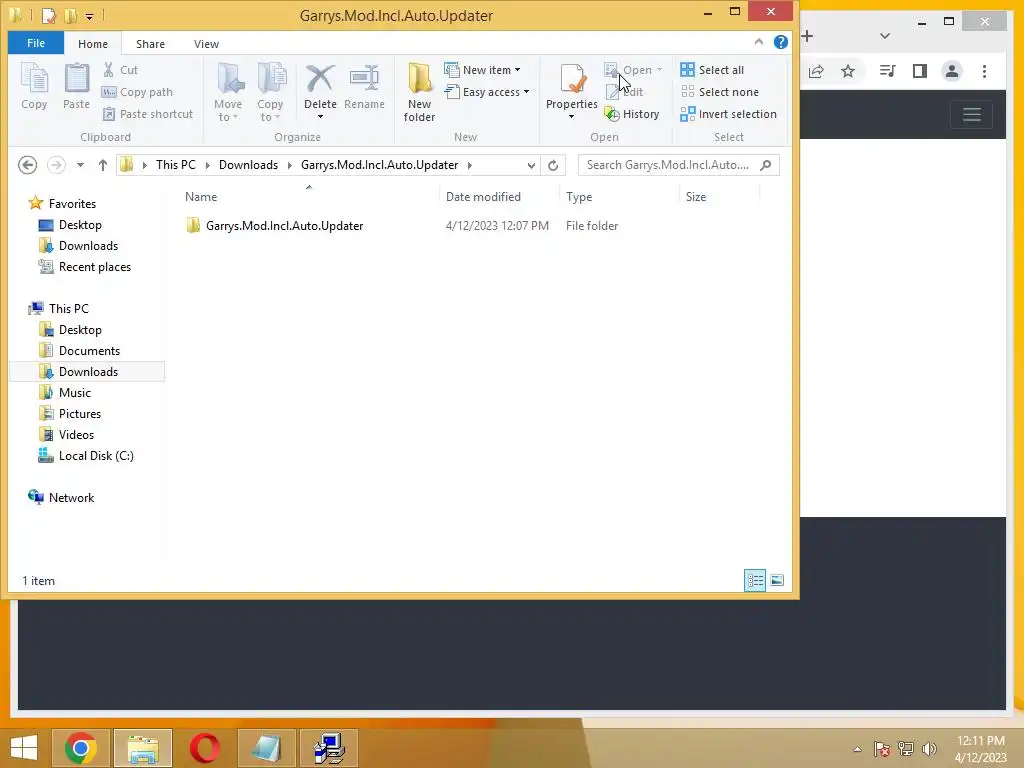Toggle the browser side panel icon
The width and height of the screenshot is (1024, 768).
point(920,71)
